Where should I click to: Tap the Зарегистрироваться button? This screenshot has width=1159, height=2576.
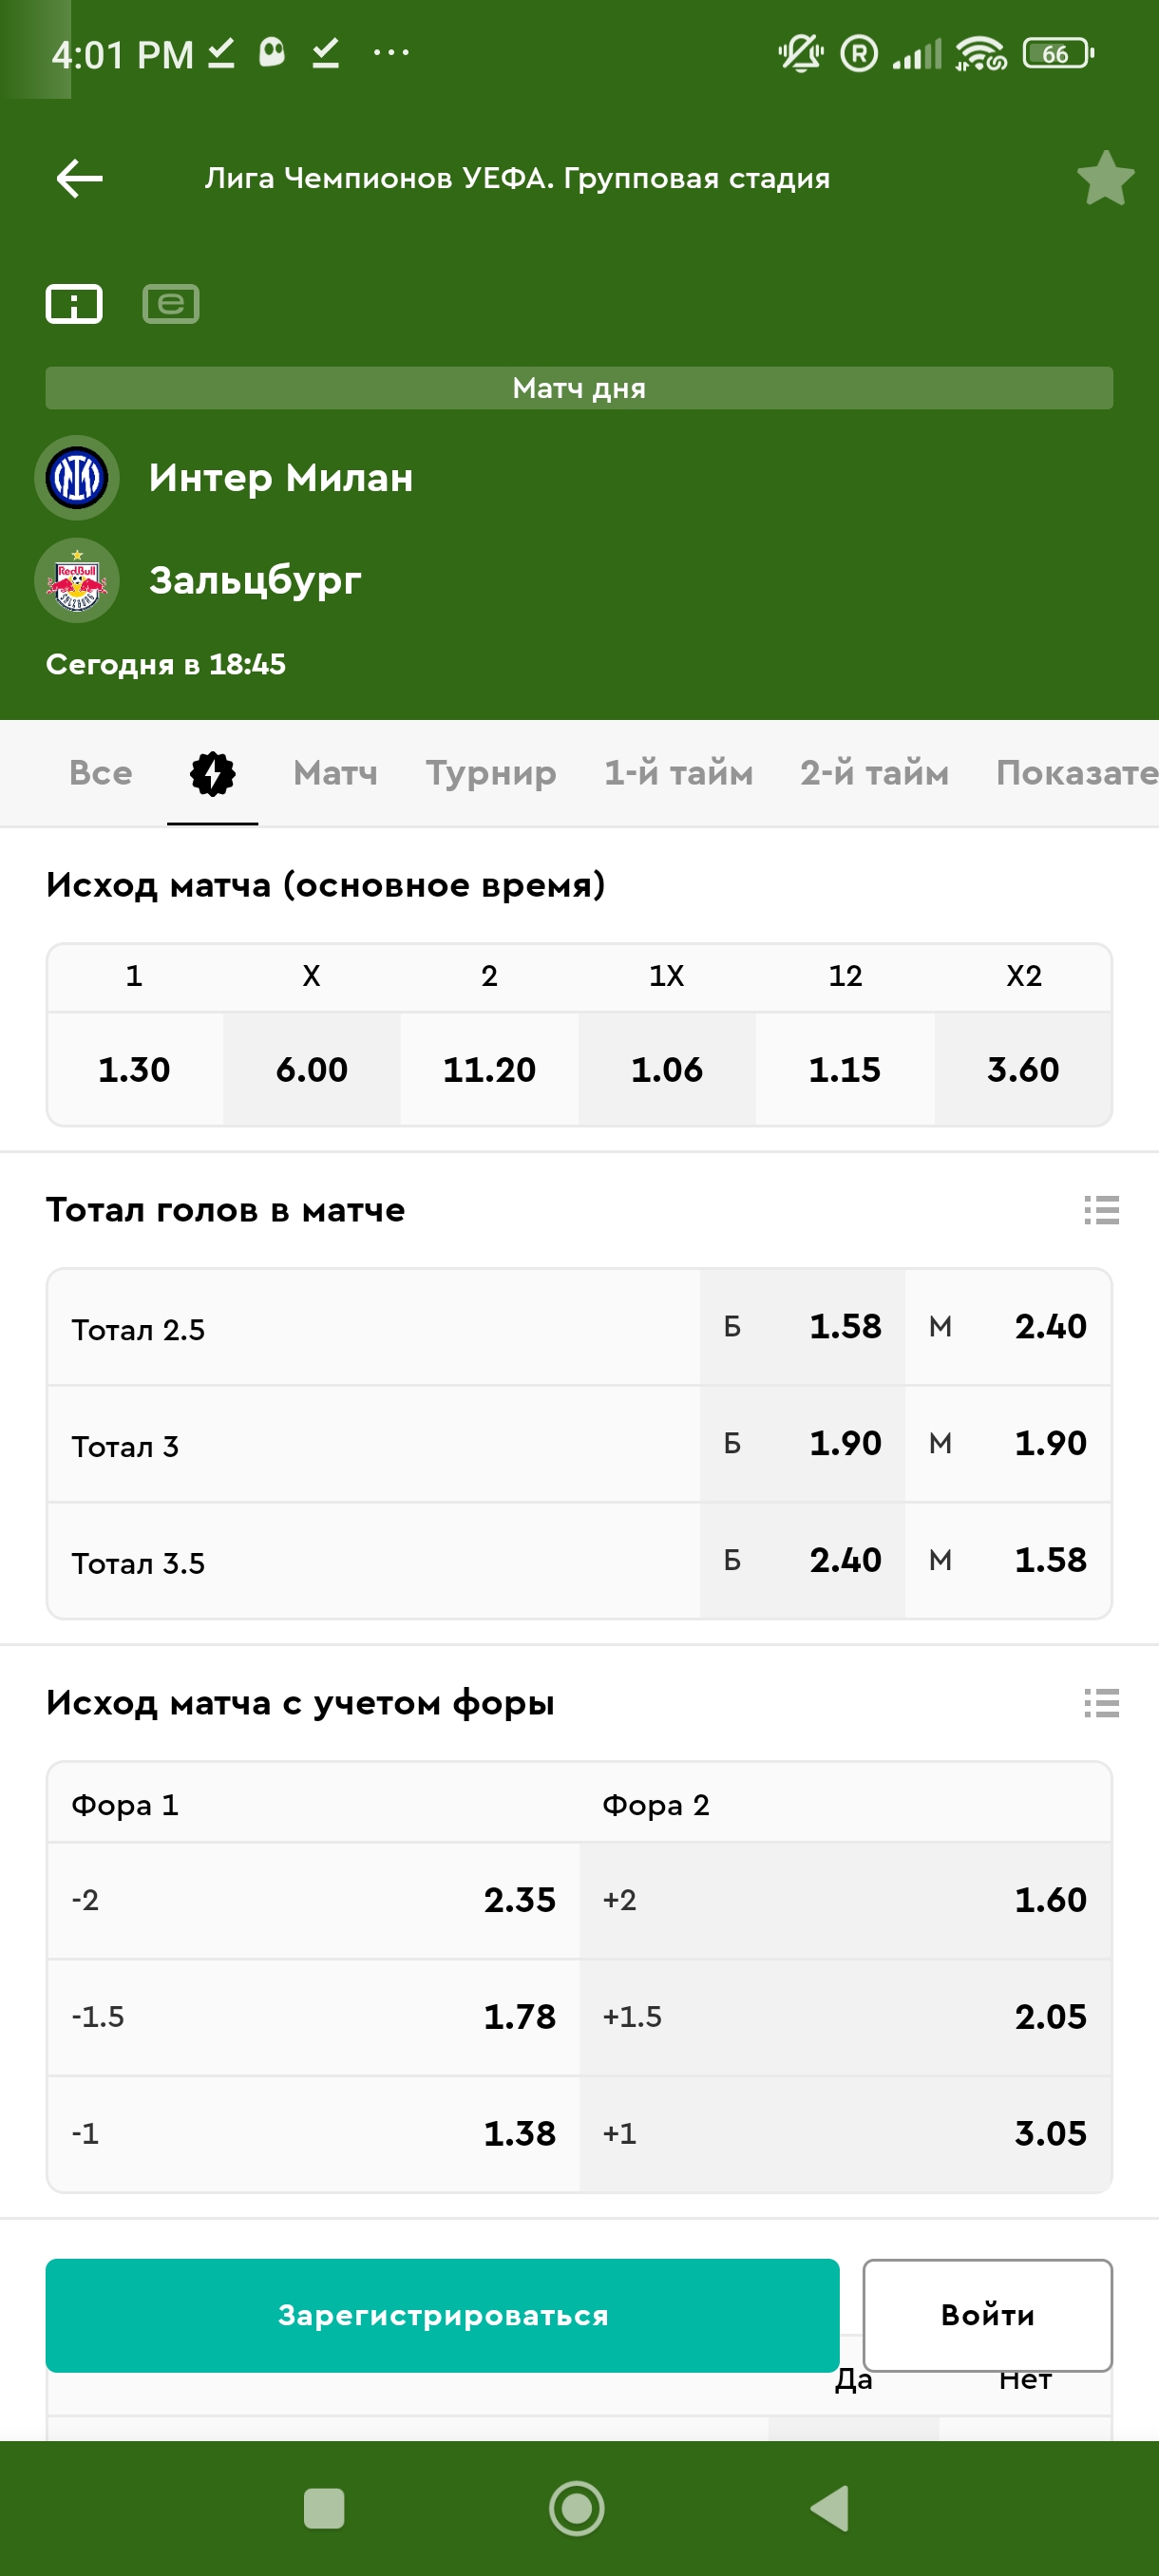tap(442, 2315)
